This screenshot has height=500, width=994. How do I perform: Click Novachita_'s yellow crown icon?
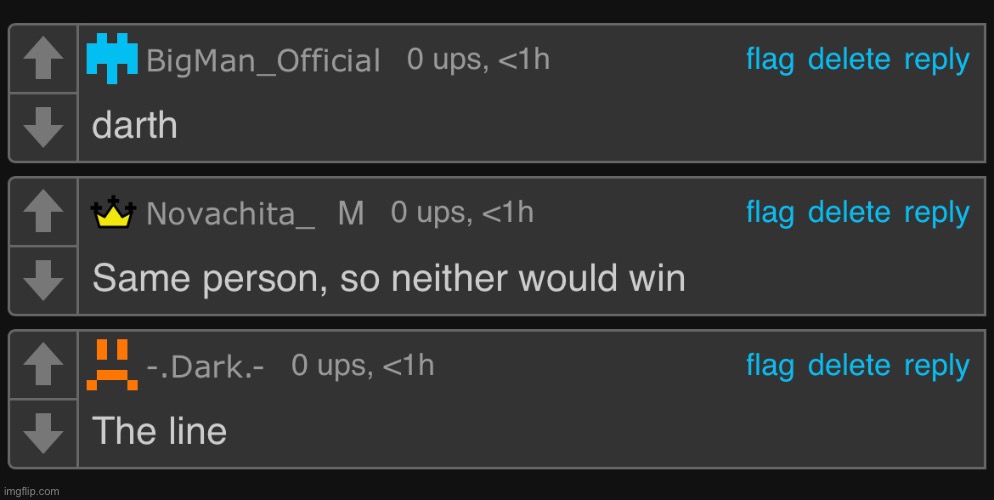point(113,212)
